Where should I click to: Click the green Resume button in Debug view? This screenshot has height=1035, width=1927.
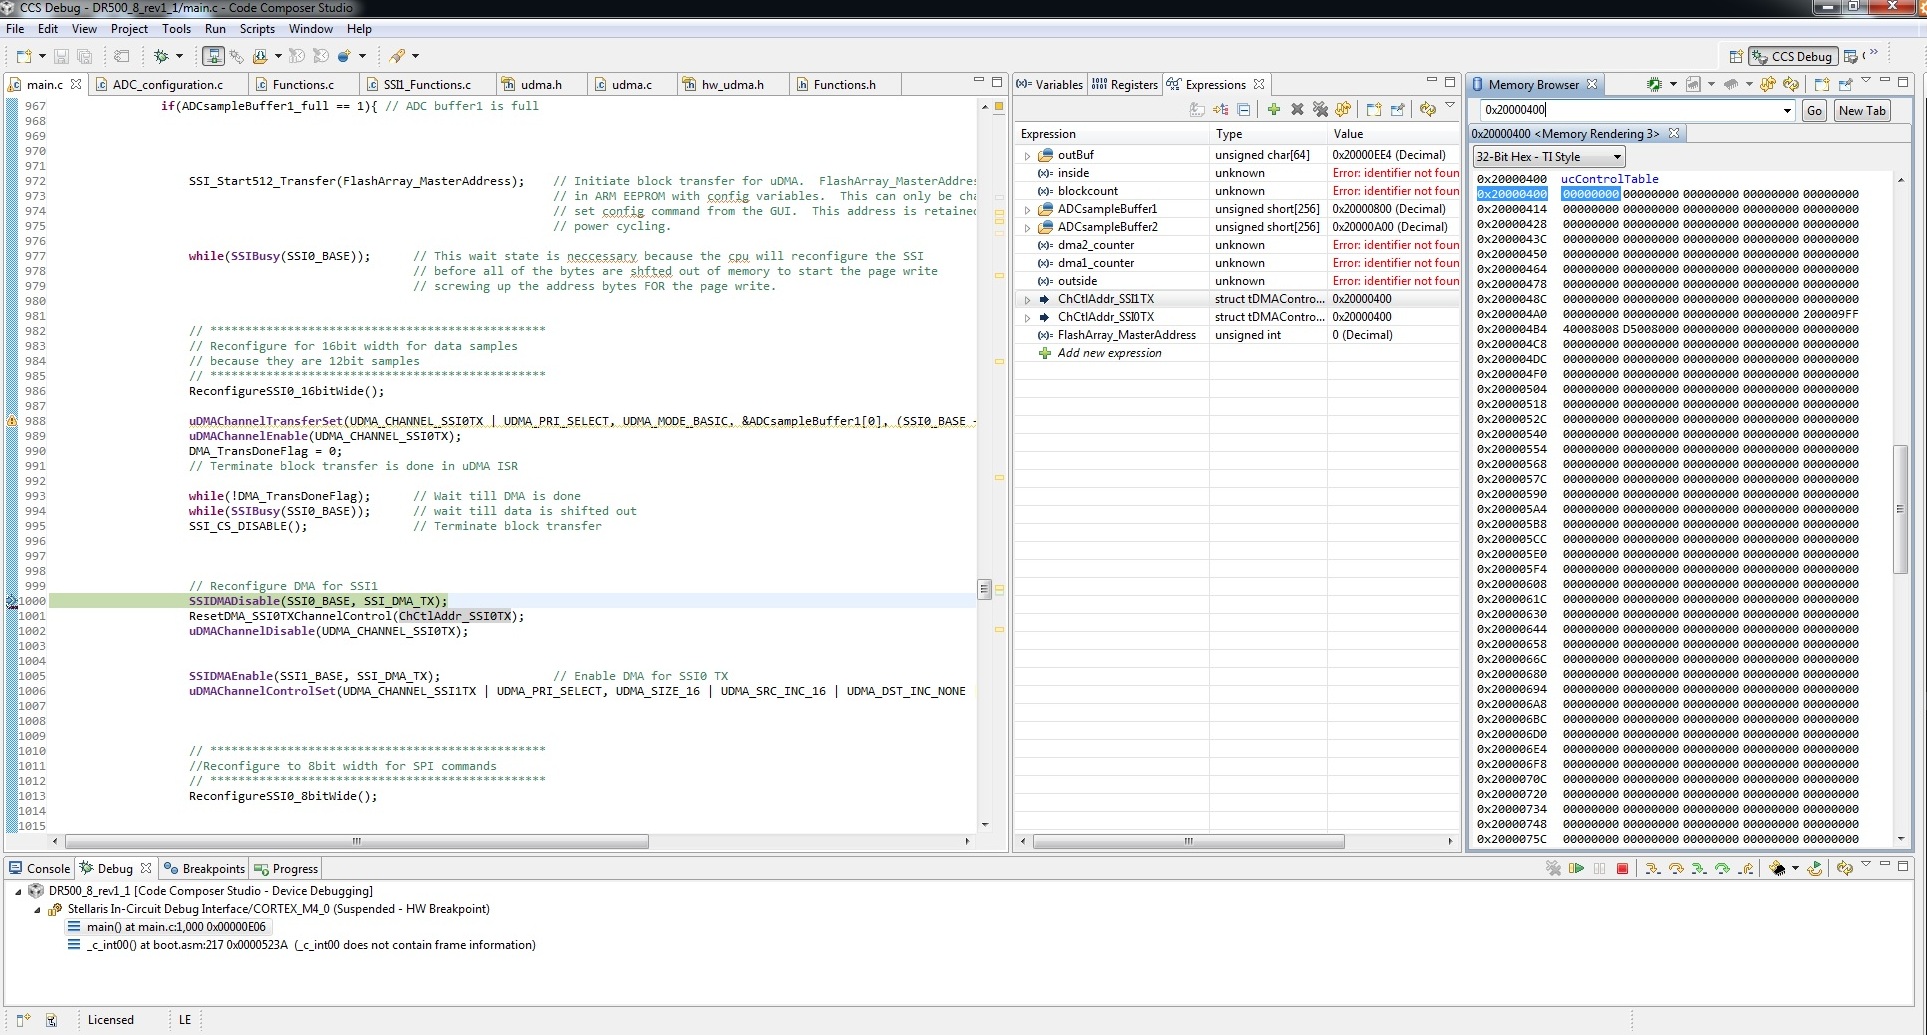[x=1576, y=869]
